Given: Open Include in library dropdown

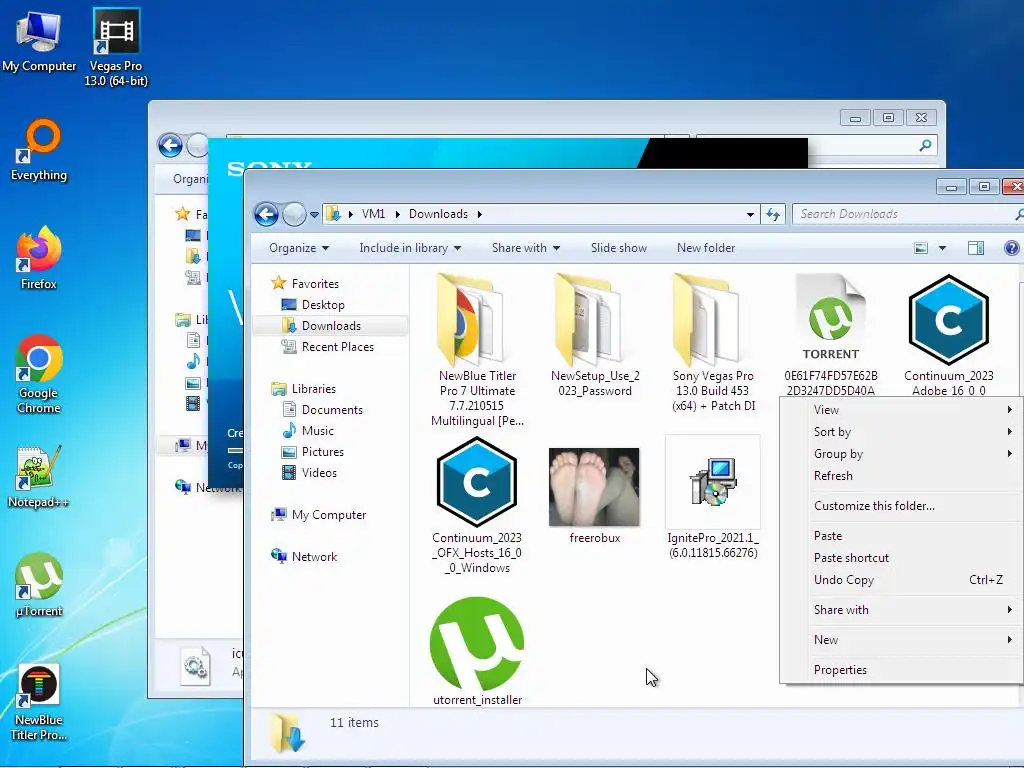Looking at the screenshot, I should (x=410, y=248).
